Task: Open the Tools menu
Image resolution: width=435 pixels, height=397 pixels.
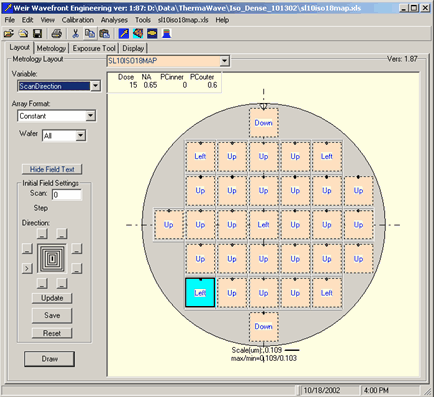Action: point(143,20)
